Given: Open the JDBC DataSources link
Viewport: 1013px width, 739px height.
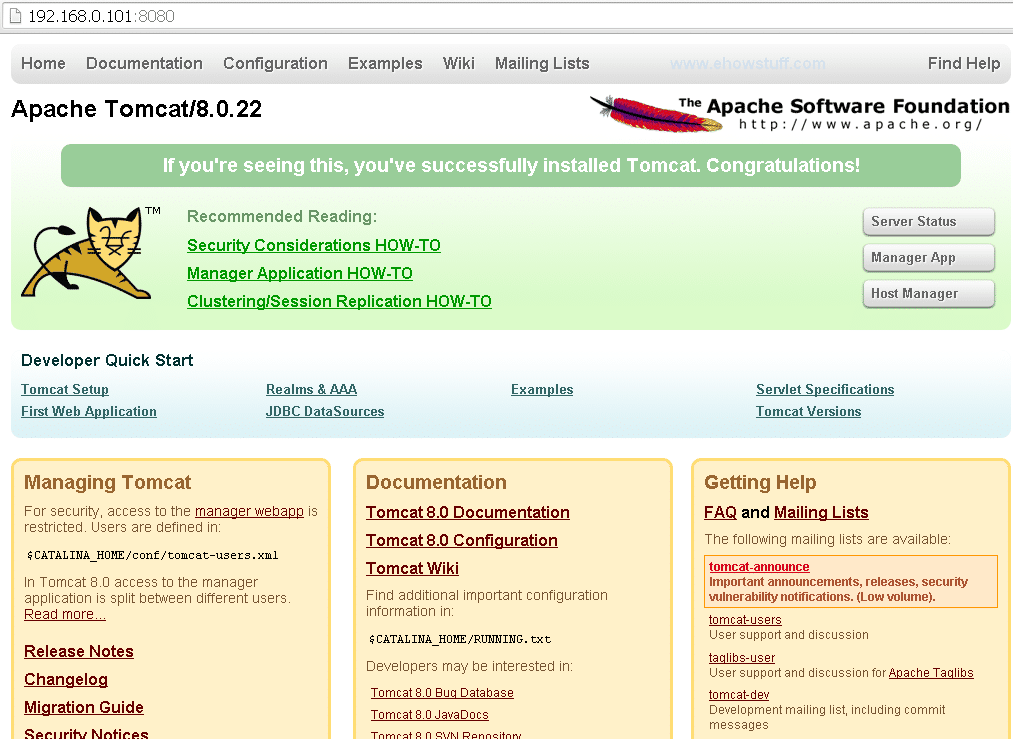Looking at the screenshot, I should [325, 411].
